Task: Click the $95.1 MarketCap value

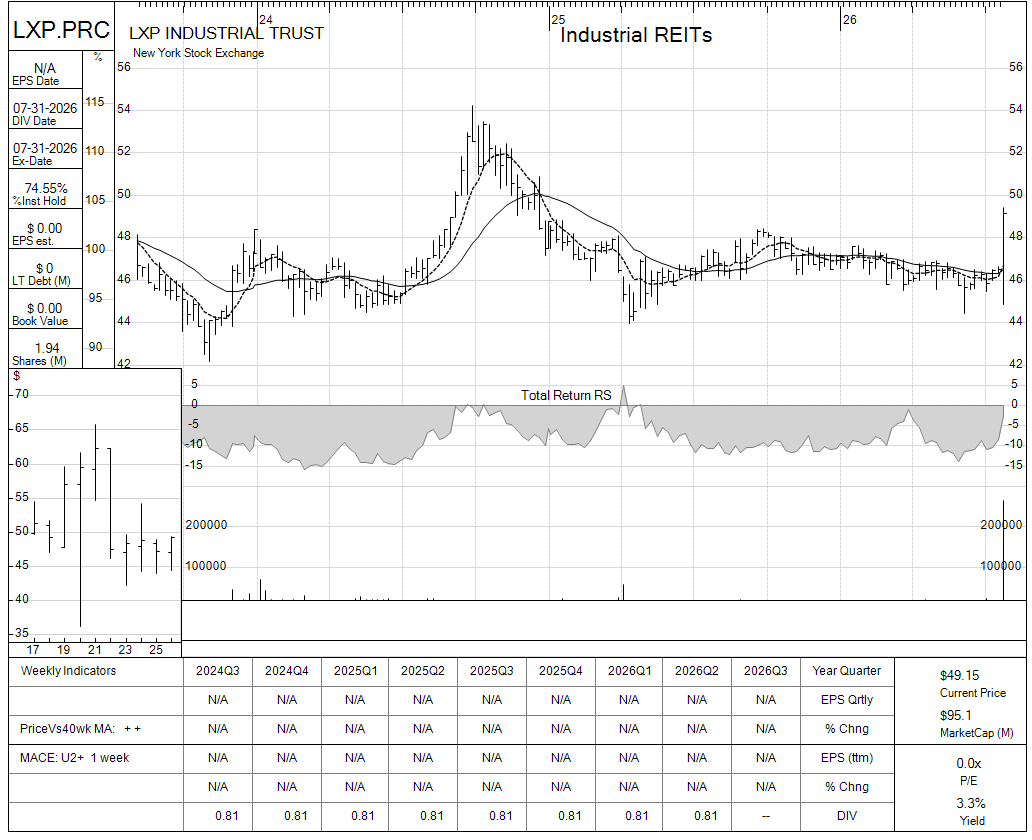Action: pos(956,716)
